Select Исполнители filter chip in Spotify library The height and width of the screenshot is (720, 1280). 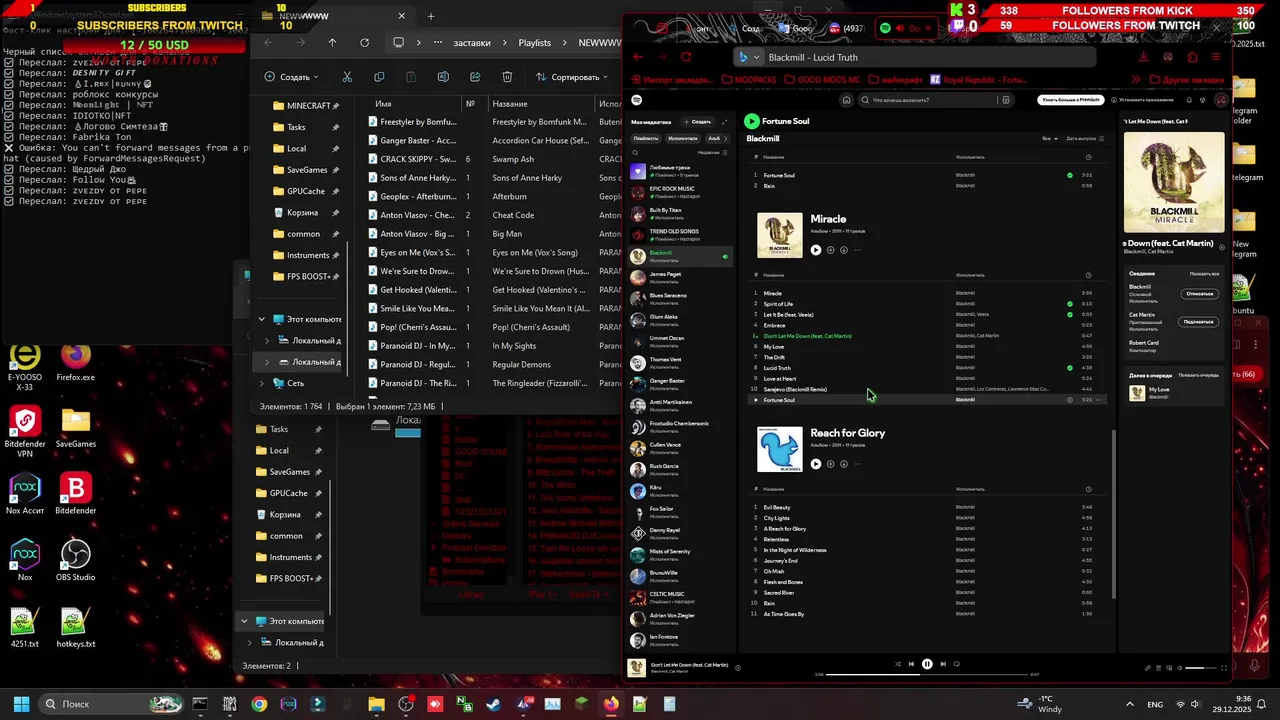[x=683, y=138]
